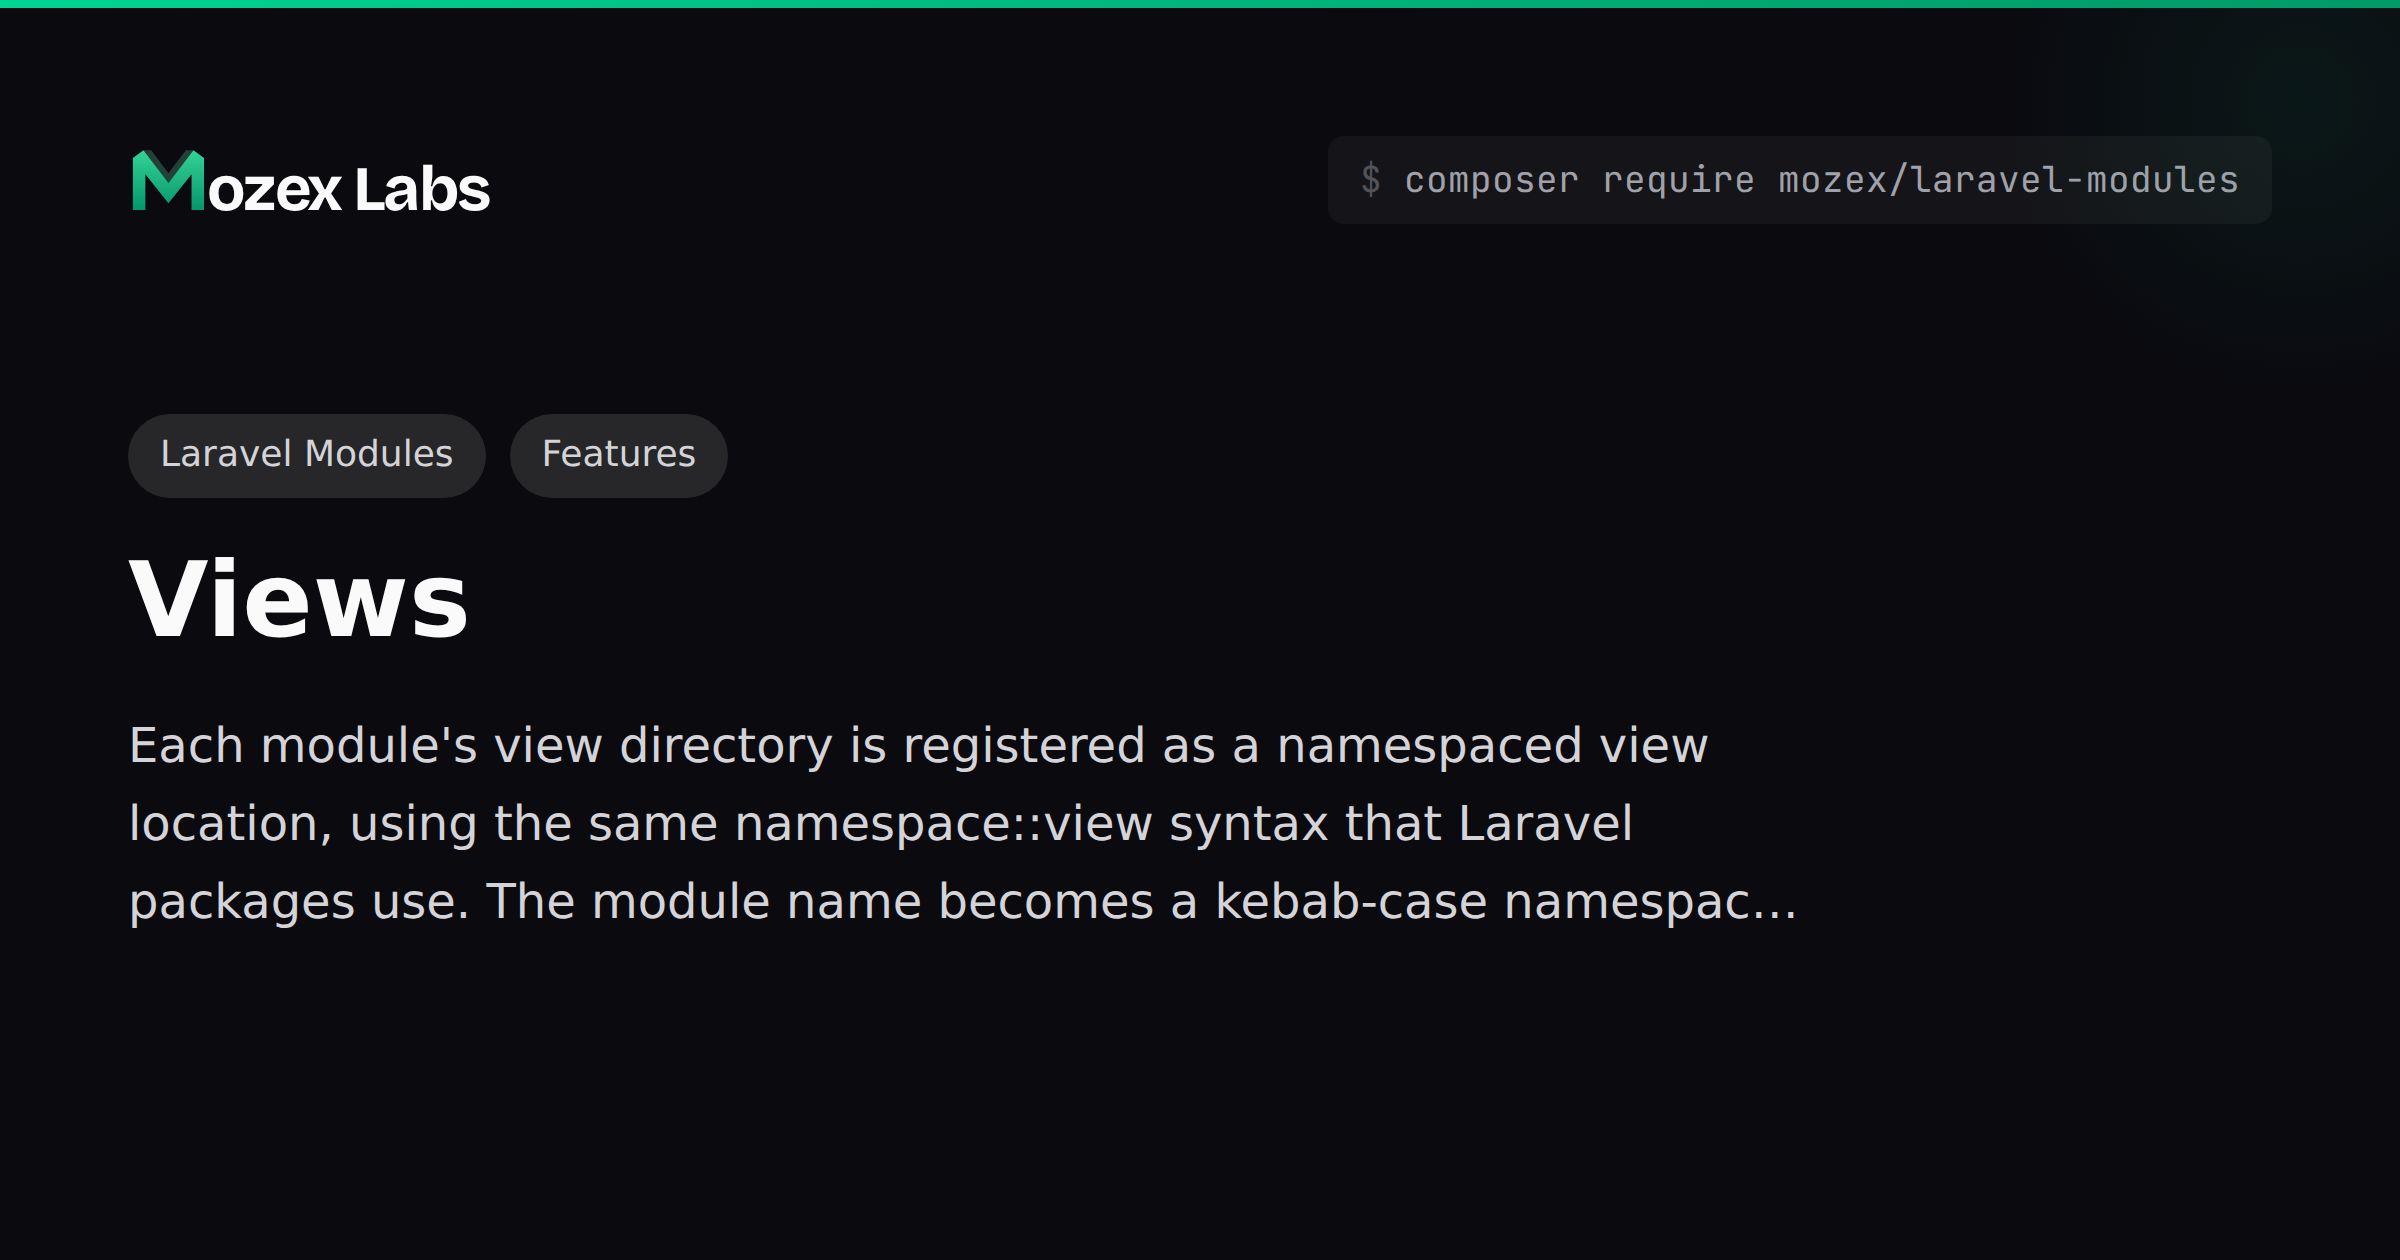Image resolution: width=2400 pixels, height=1260 pixels.
Task: Click the "namespace::view" text in the description
Action: [944, 824]
